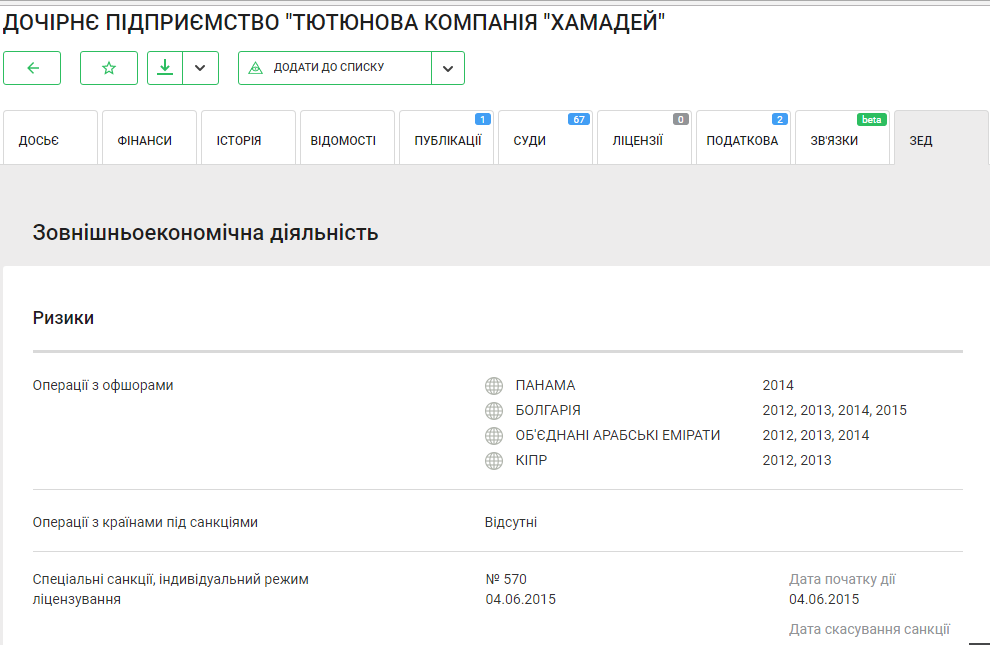Click globe icon beside ОБ'ЄДНАНІ АРАБСЬКІ ЕМІРАТИ
990x645 pixels.
(x=493, y=436)
